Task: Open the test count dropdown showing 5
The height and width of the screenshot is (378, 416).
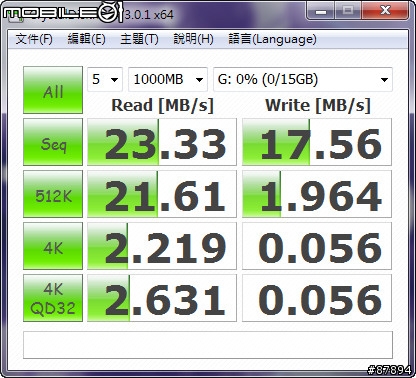Action: pyautogui.click(x=105, y=79)
